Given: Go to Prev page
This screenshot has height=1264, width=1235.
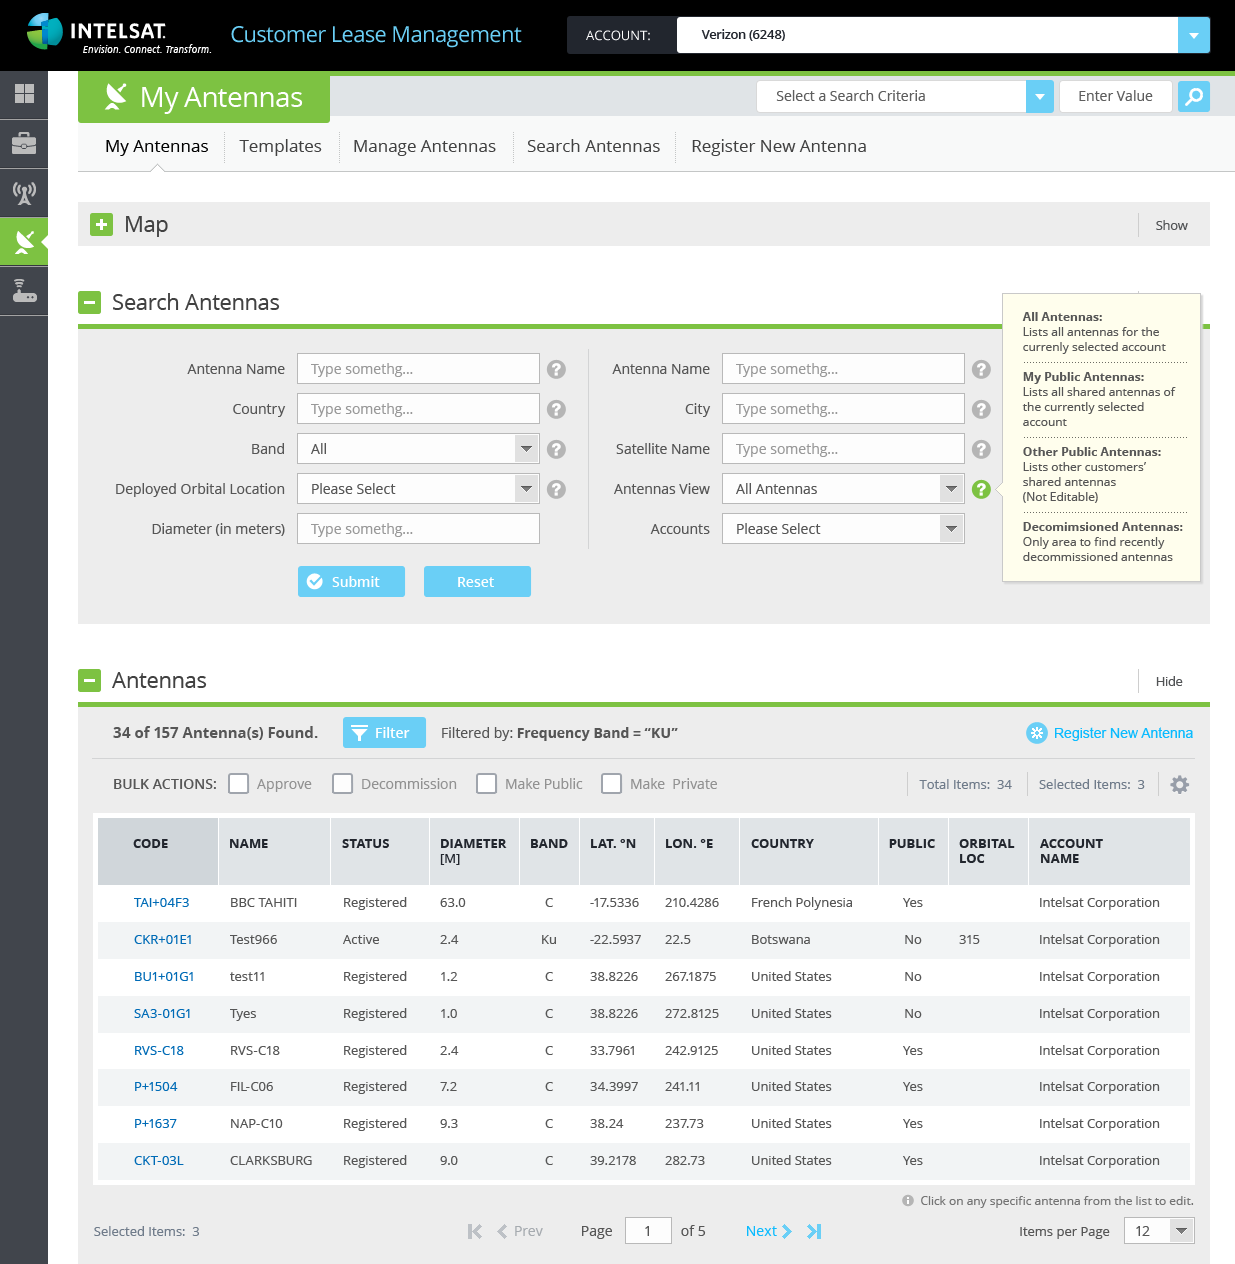Looking at the screenshot, I should pos(520,1231).
